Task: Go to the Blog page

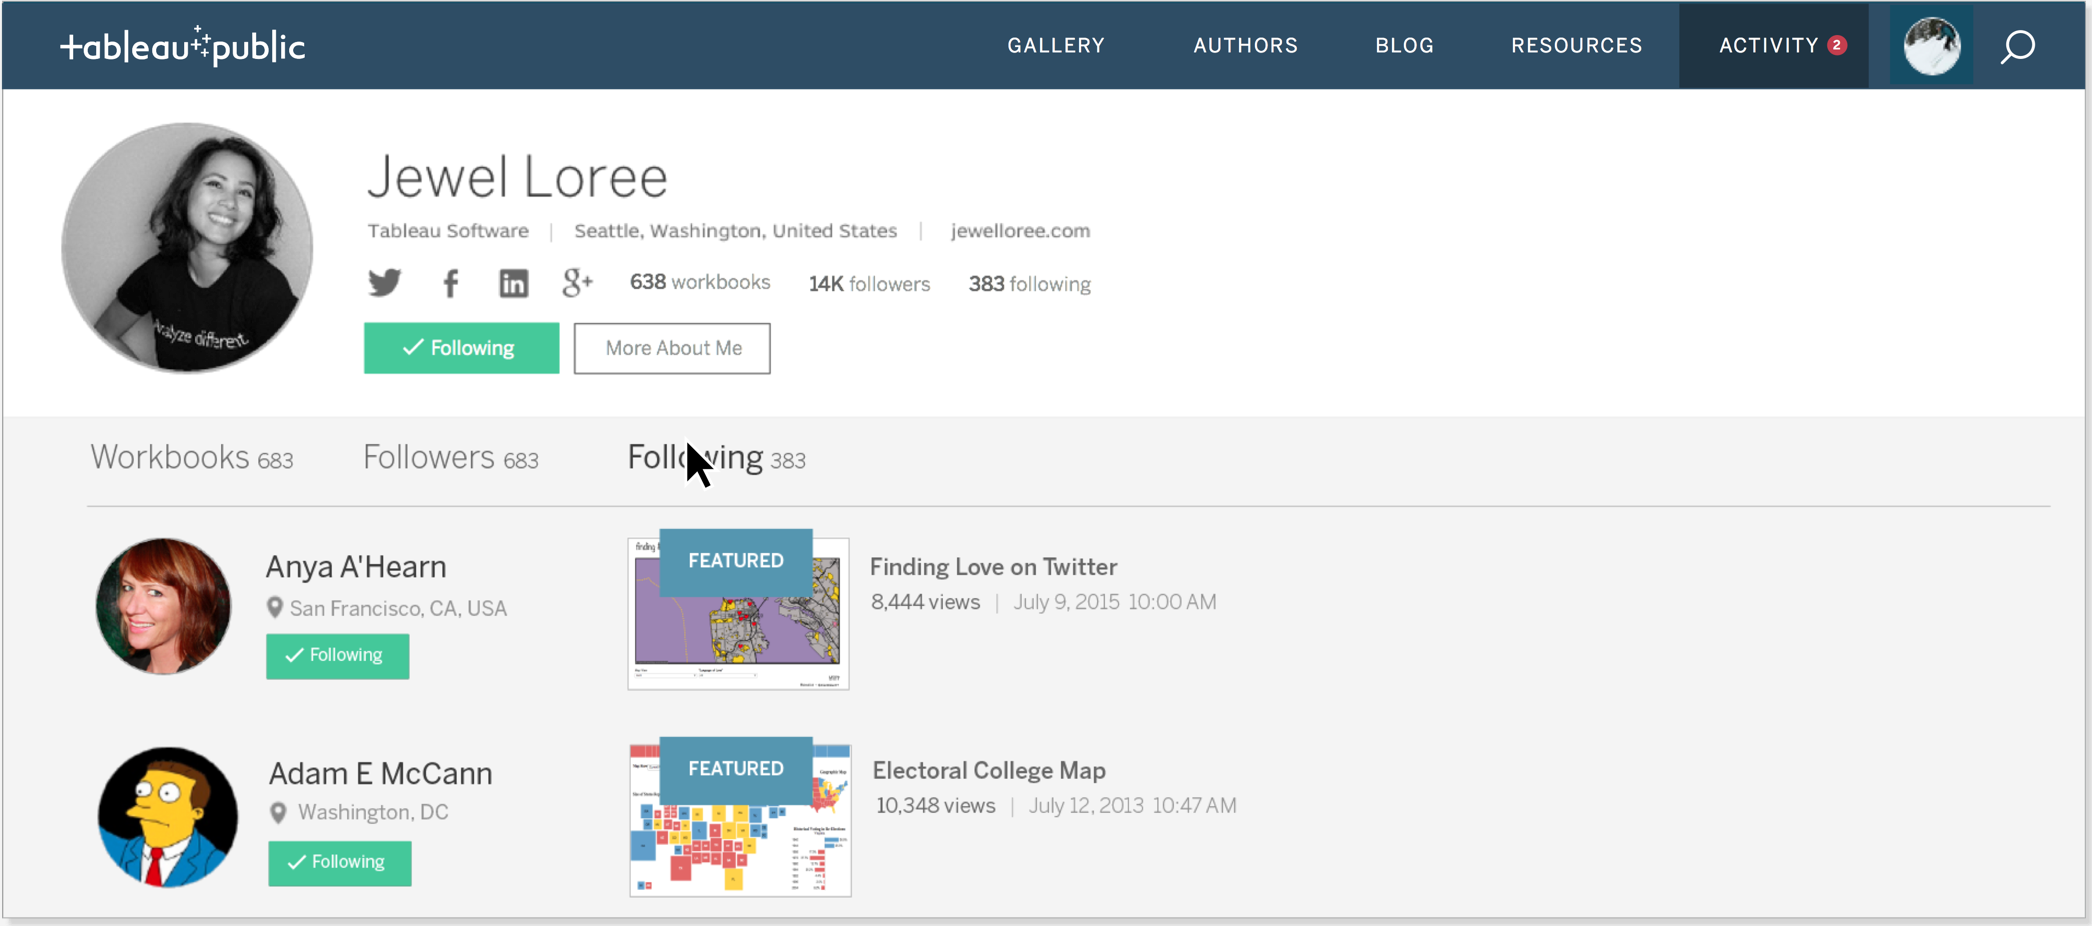Action: [1404, 45]
